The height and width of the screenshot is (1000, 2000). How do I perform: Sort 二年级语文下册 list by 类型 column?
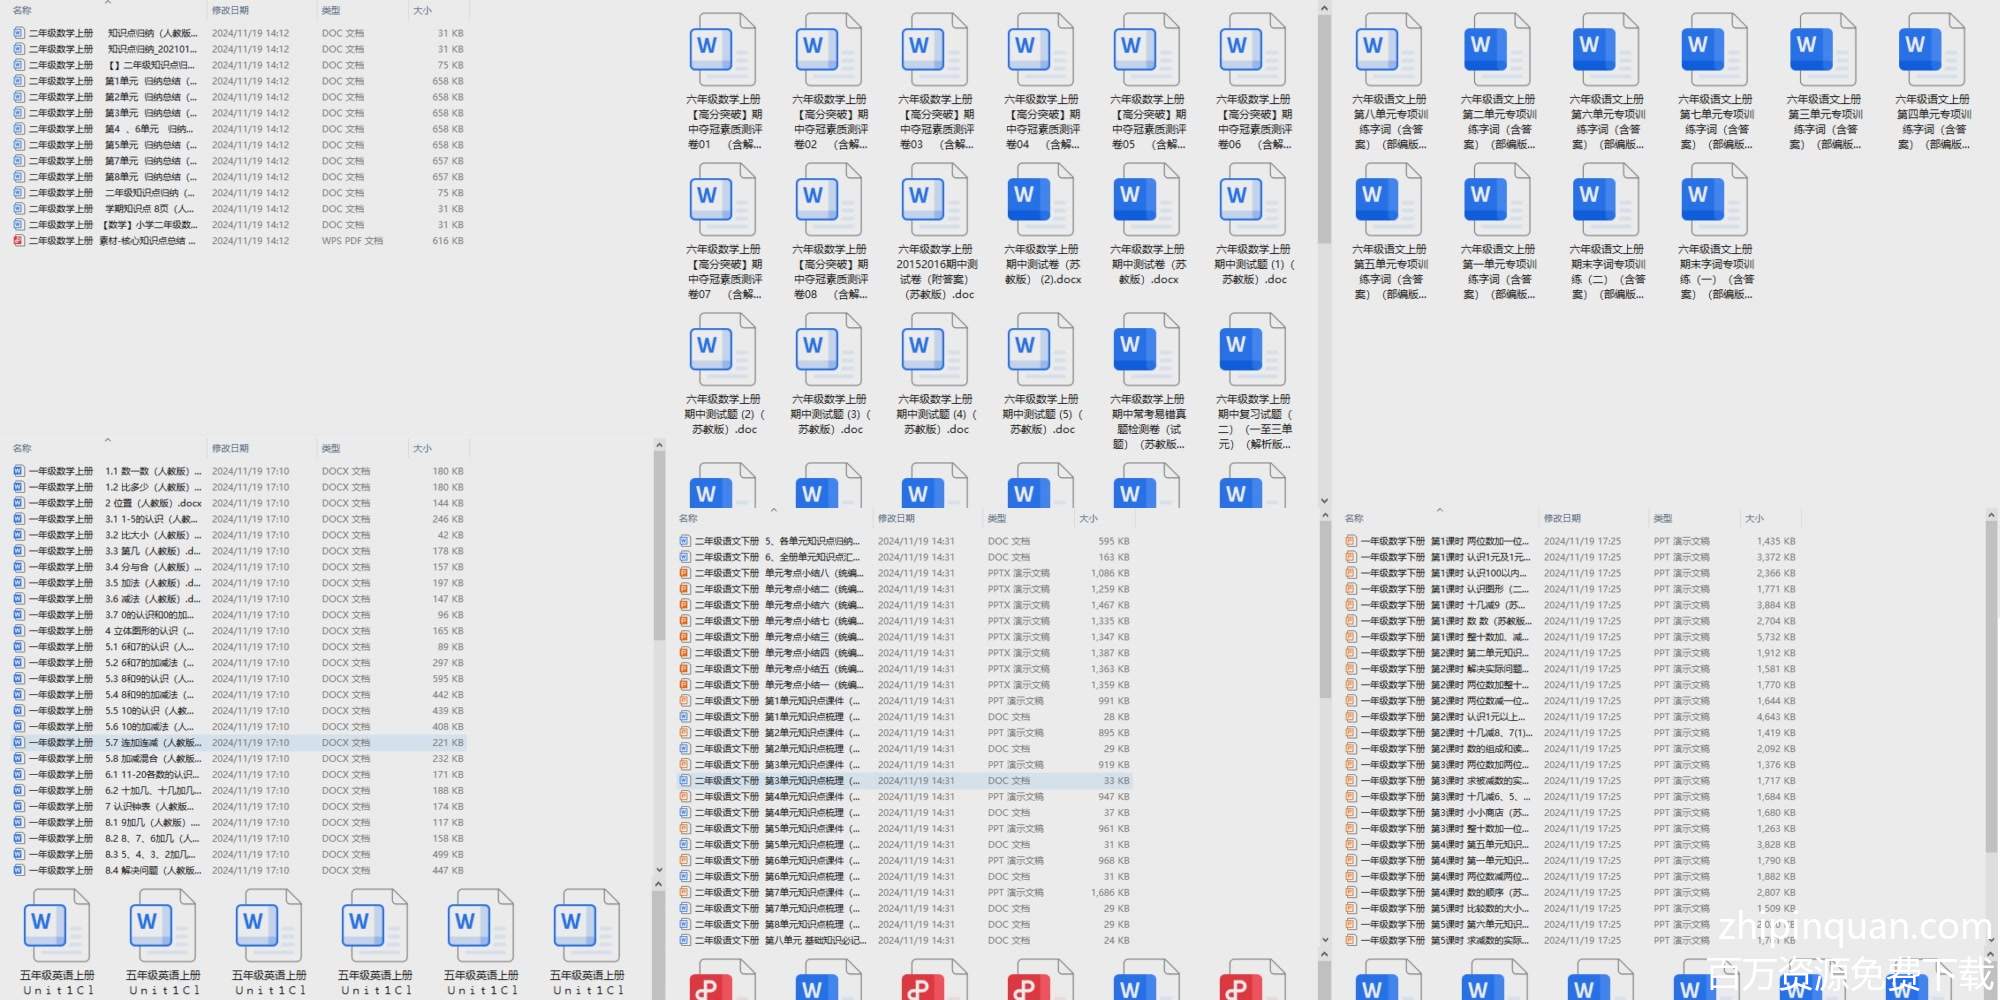point(996,518)
